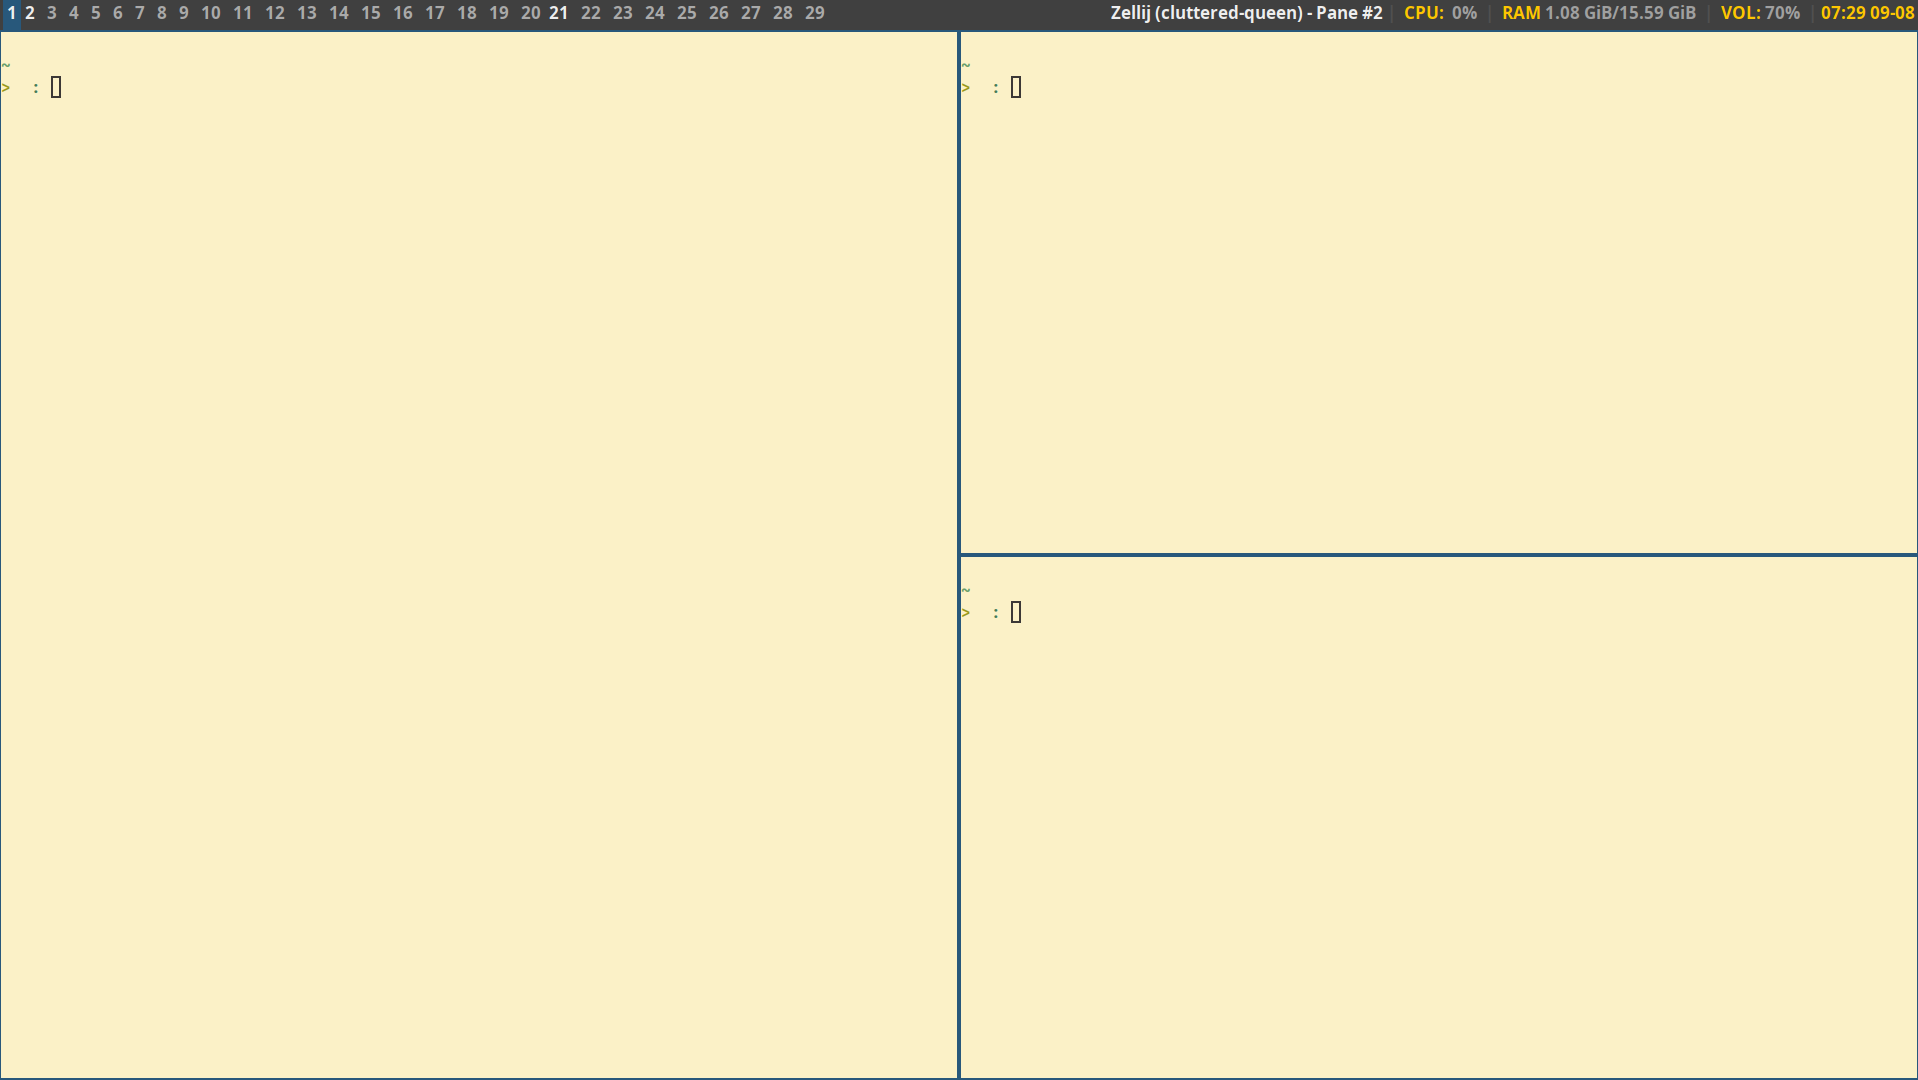Switch to workspace 9
This screenshot has width=1918, height=1080.
tap(184, 13)
